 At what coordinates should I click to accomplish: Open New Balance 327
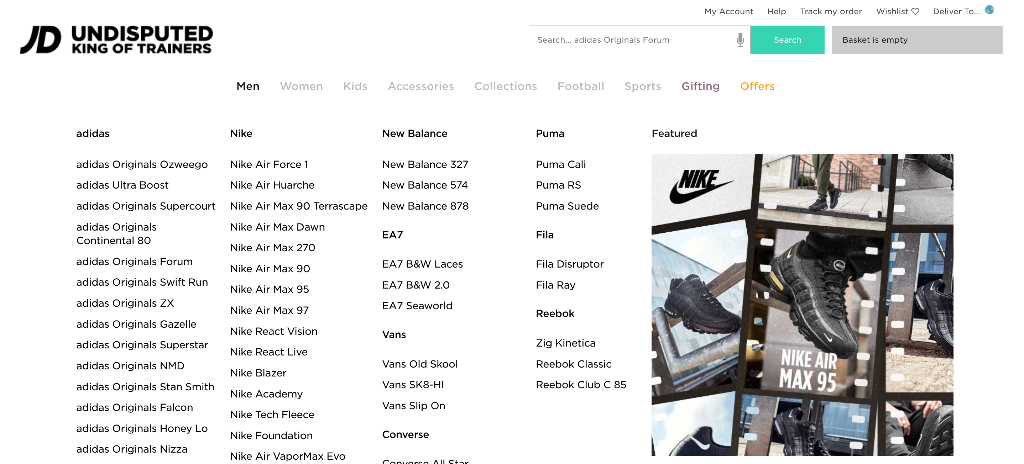point(425,165)
